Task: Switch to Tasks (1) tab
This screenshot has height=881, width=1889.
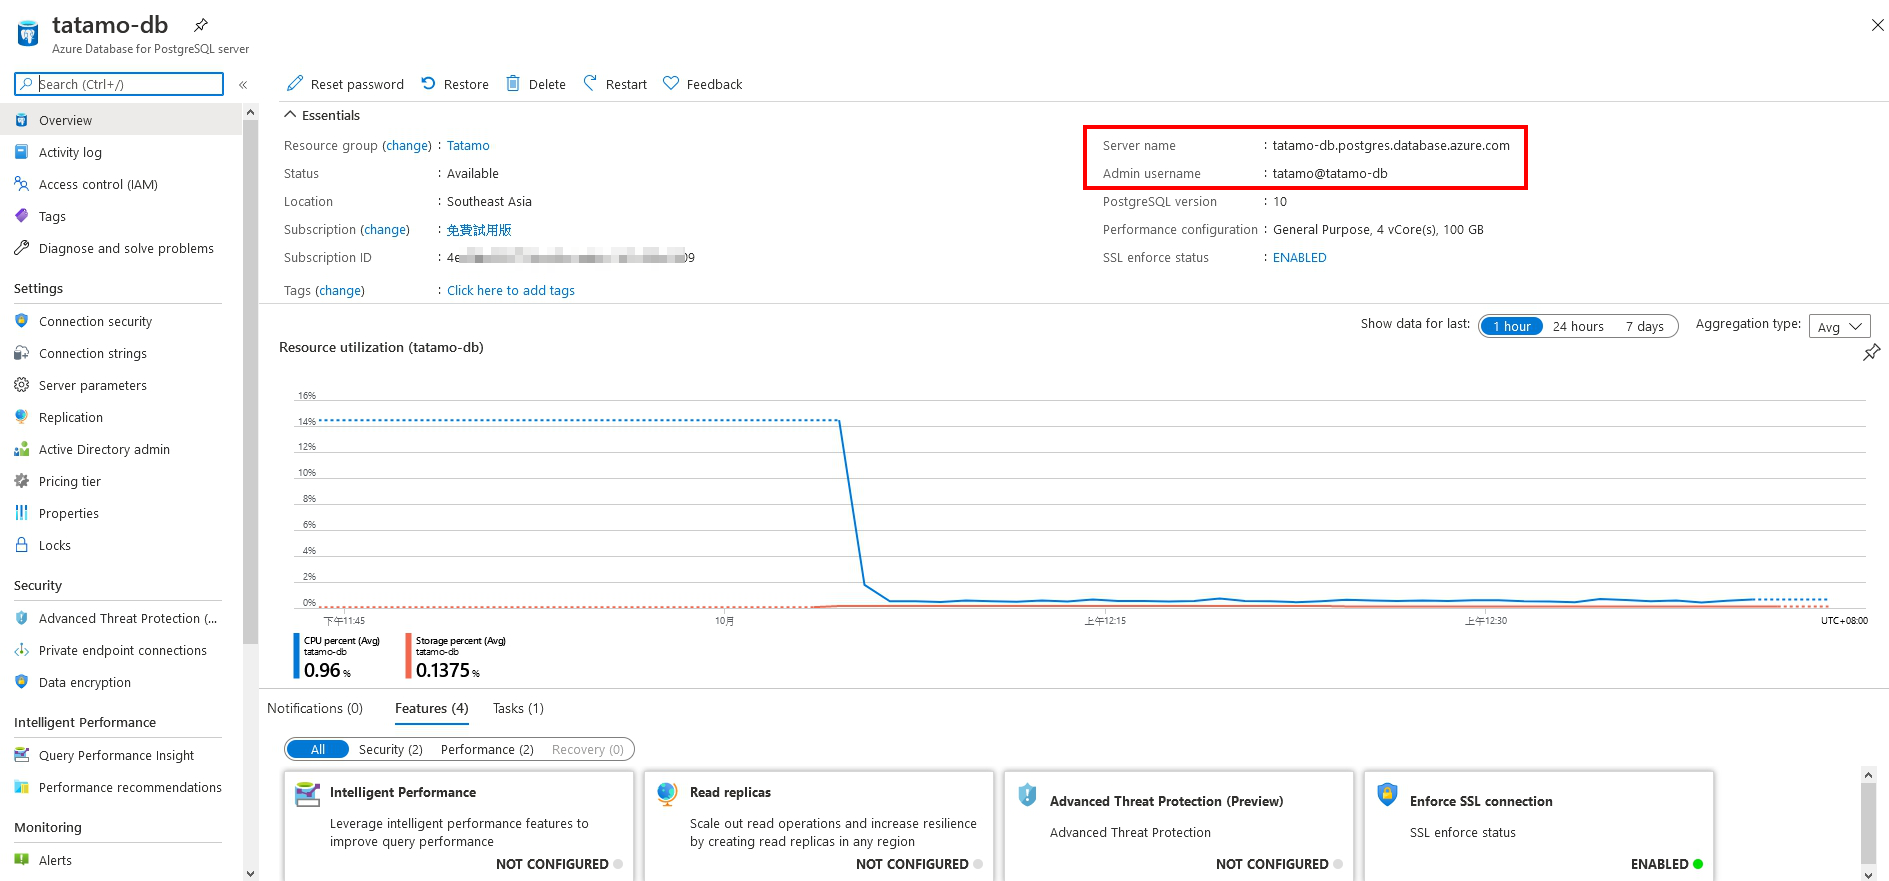Action: [x=518, y=708]
